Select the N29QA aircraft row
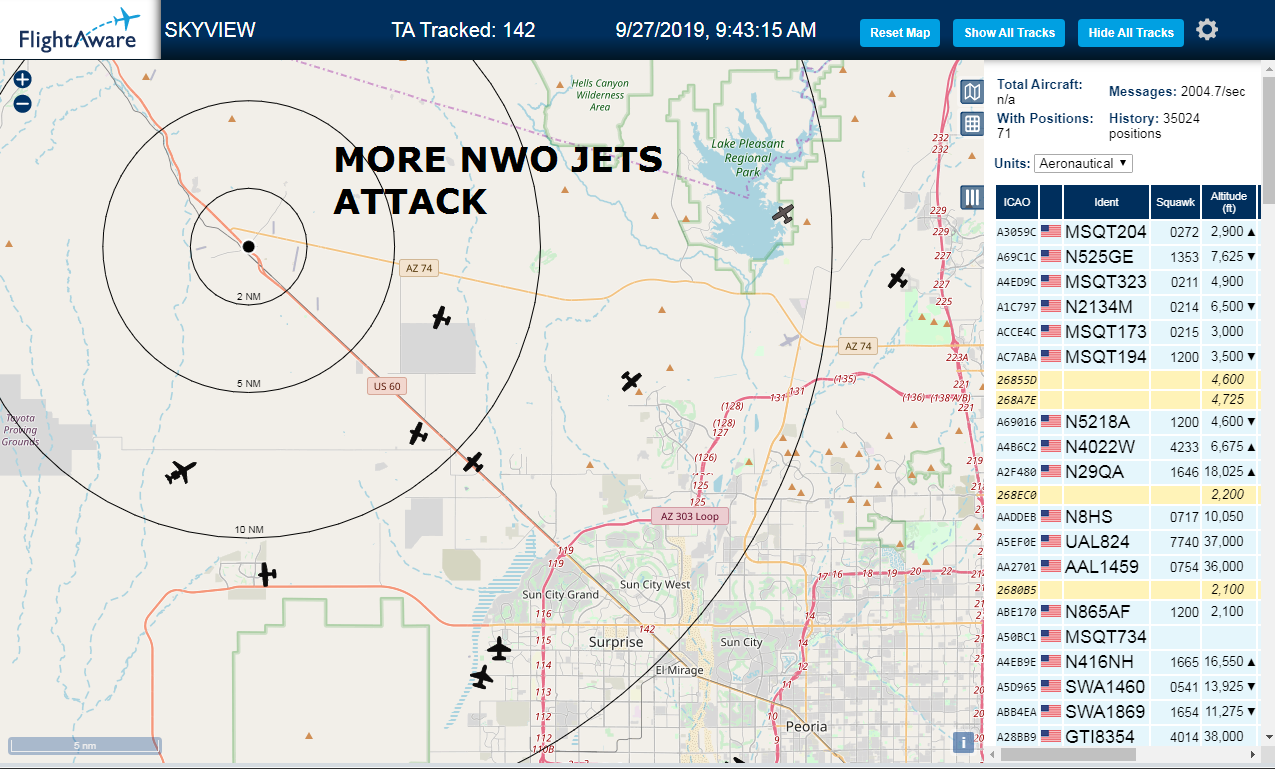1275x769 pixels. (x=1127, y=471)
